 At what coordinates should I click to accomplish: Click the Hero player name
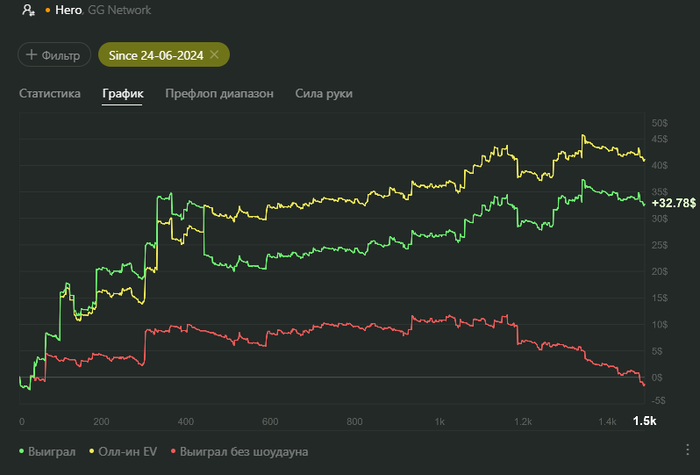69,9
